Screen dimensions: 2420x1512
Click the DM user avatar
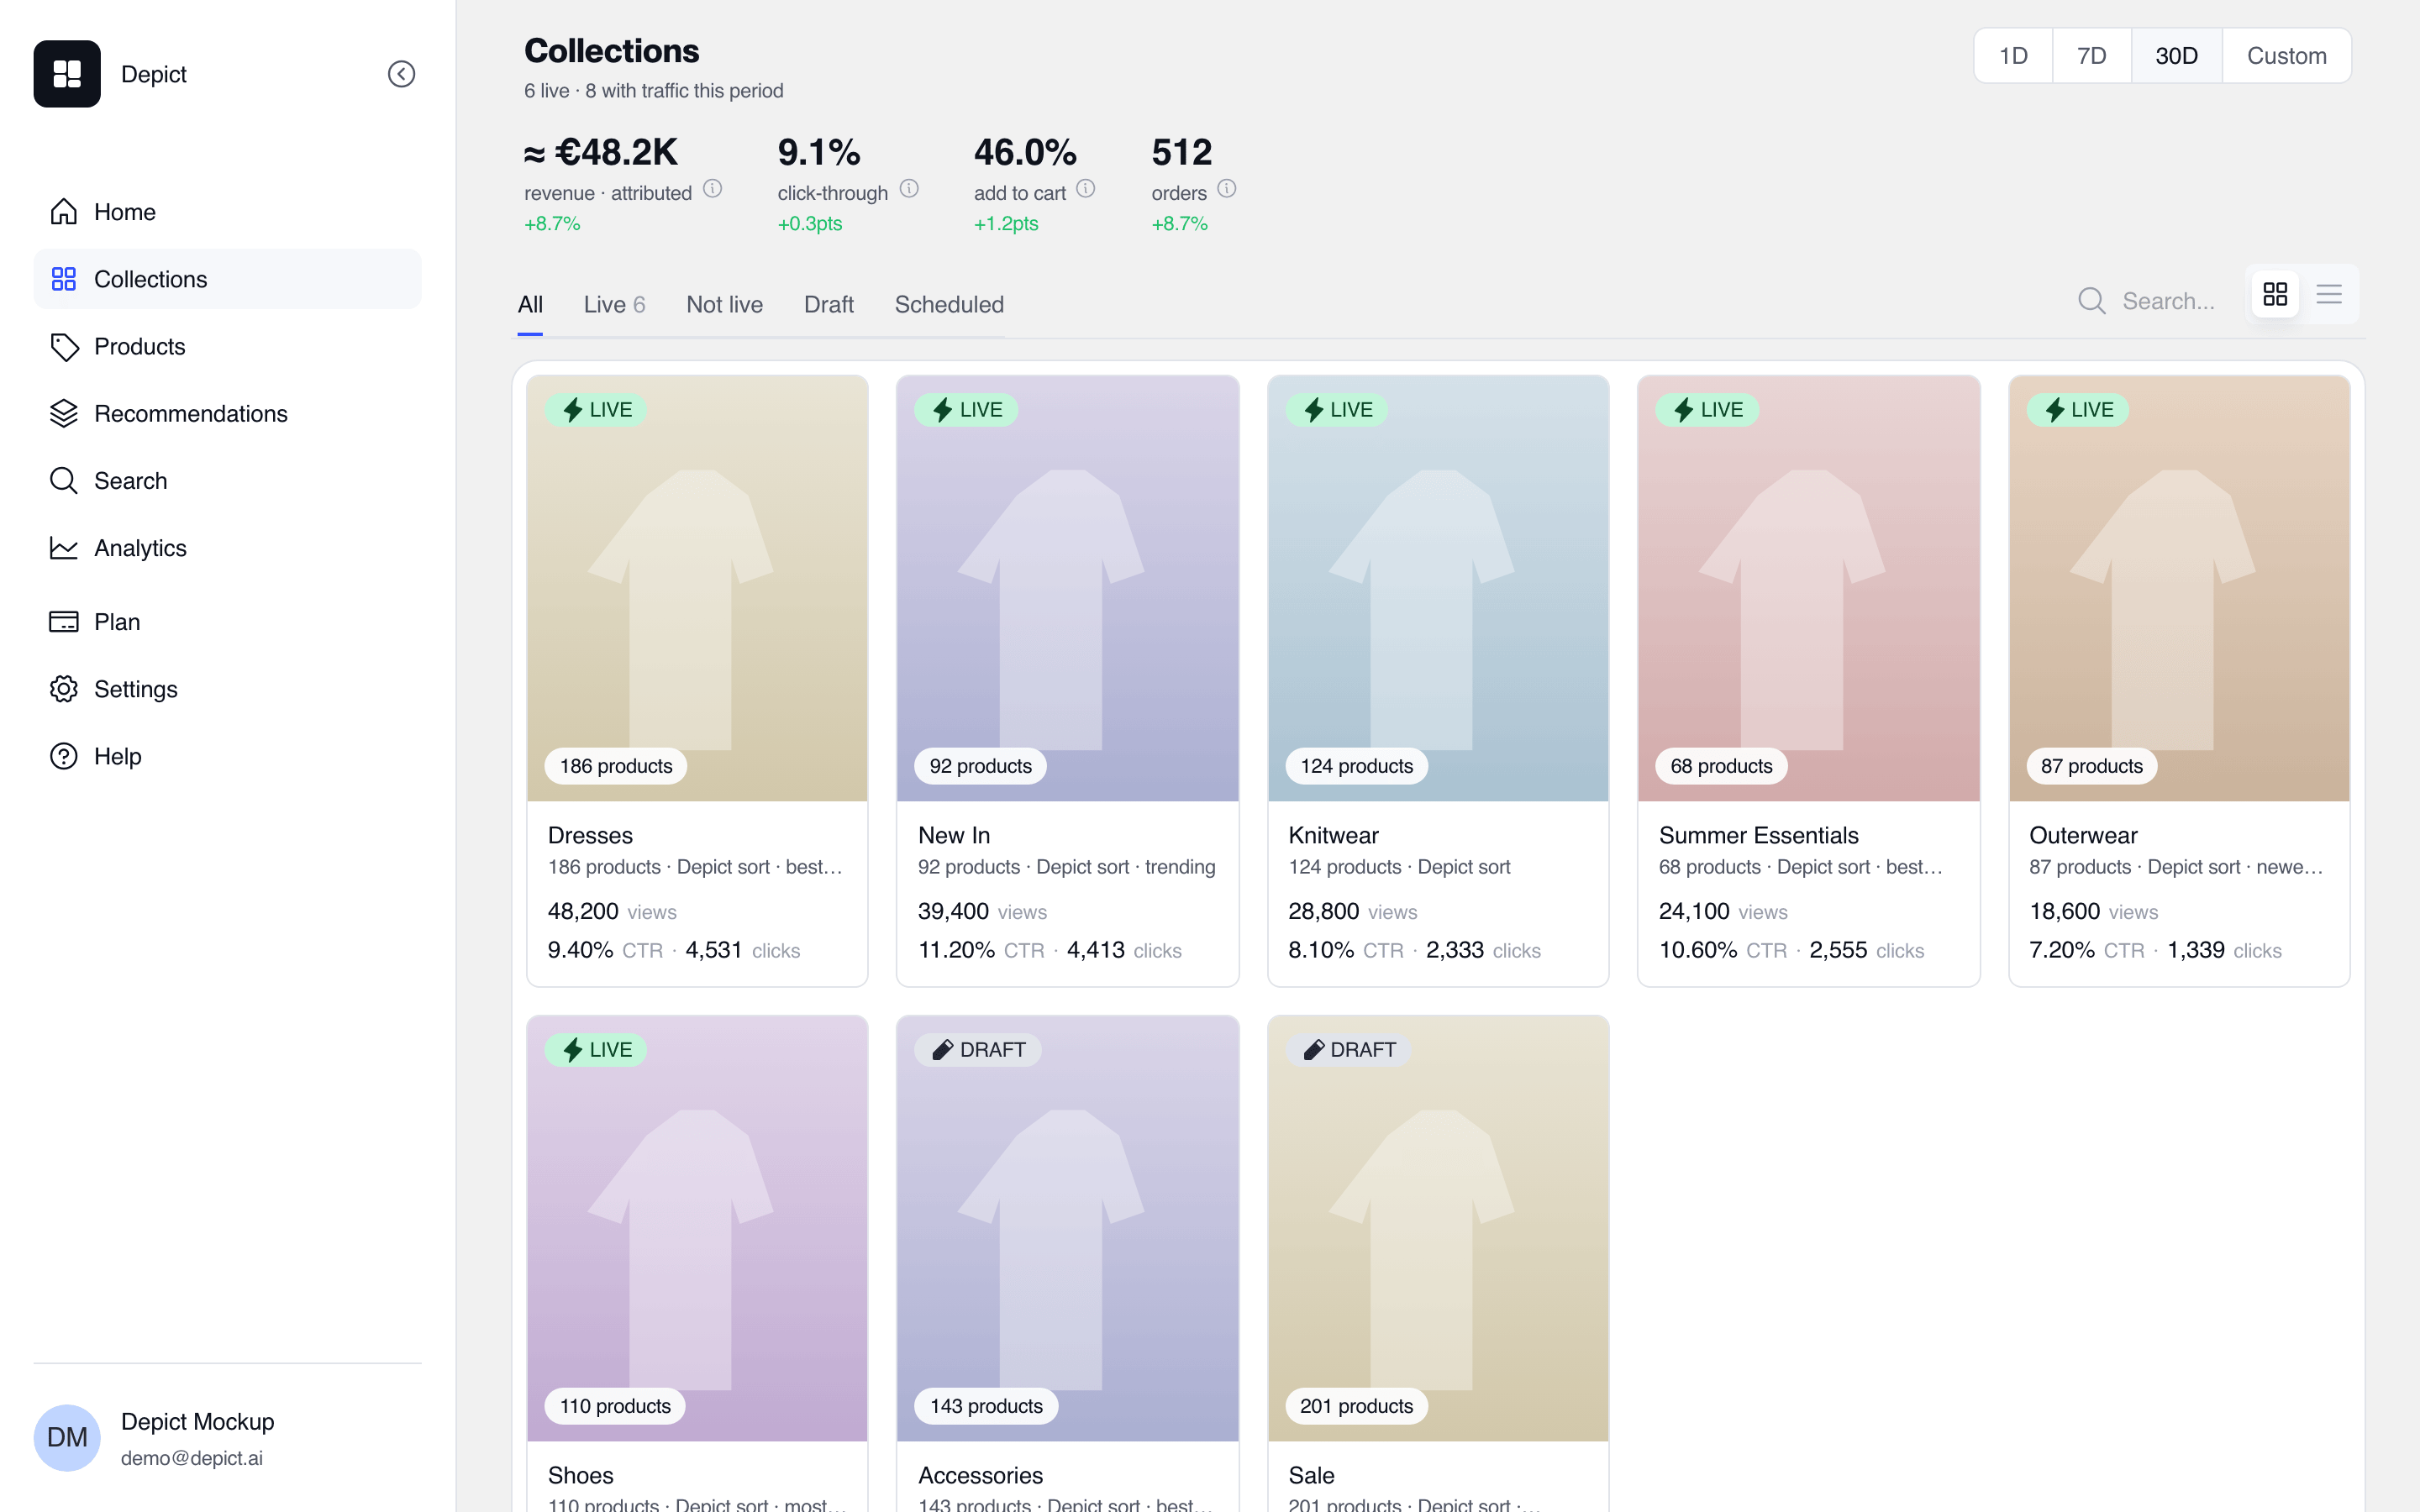(67, 1438)
